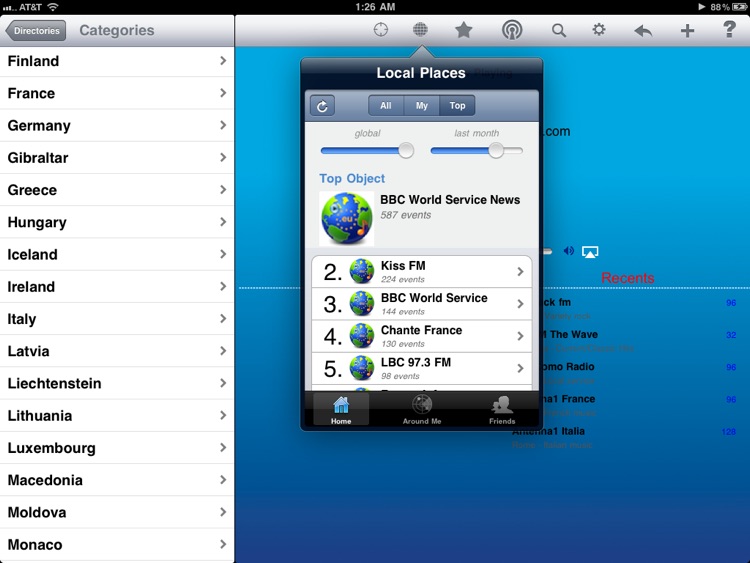Viewport: 750px width, 563px height.
Task: Open the Italy category
Action: click(117, 319)
